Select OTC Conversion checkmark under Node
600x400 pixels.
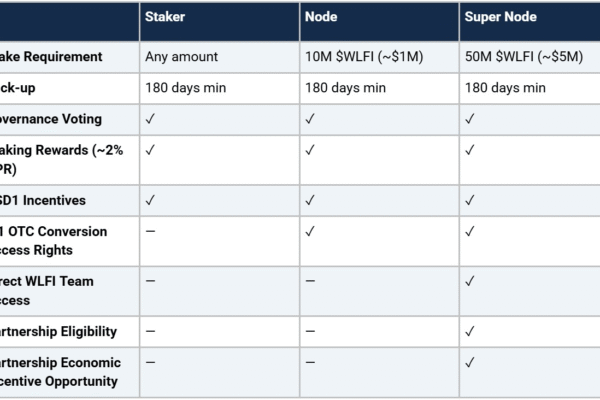point(310,231)
